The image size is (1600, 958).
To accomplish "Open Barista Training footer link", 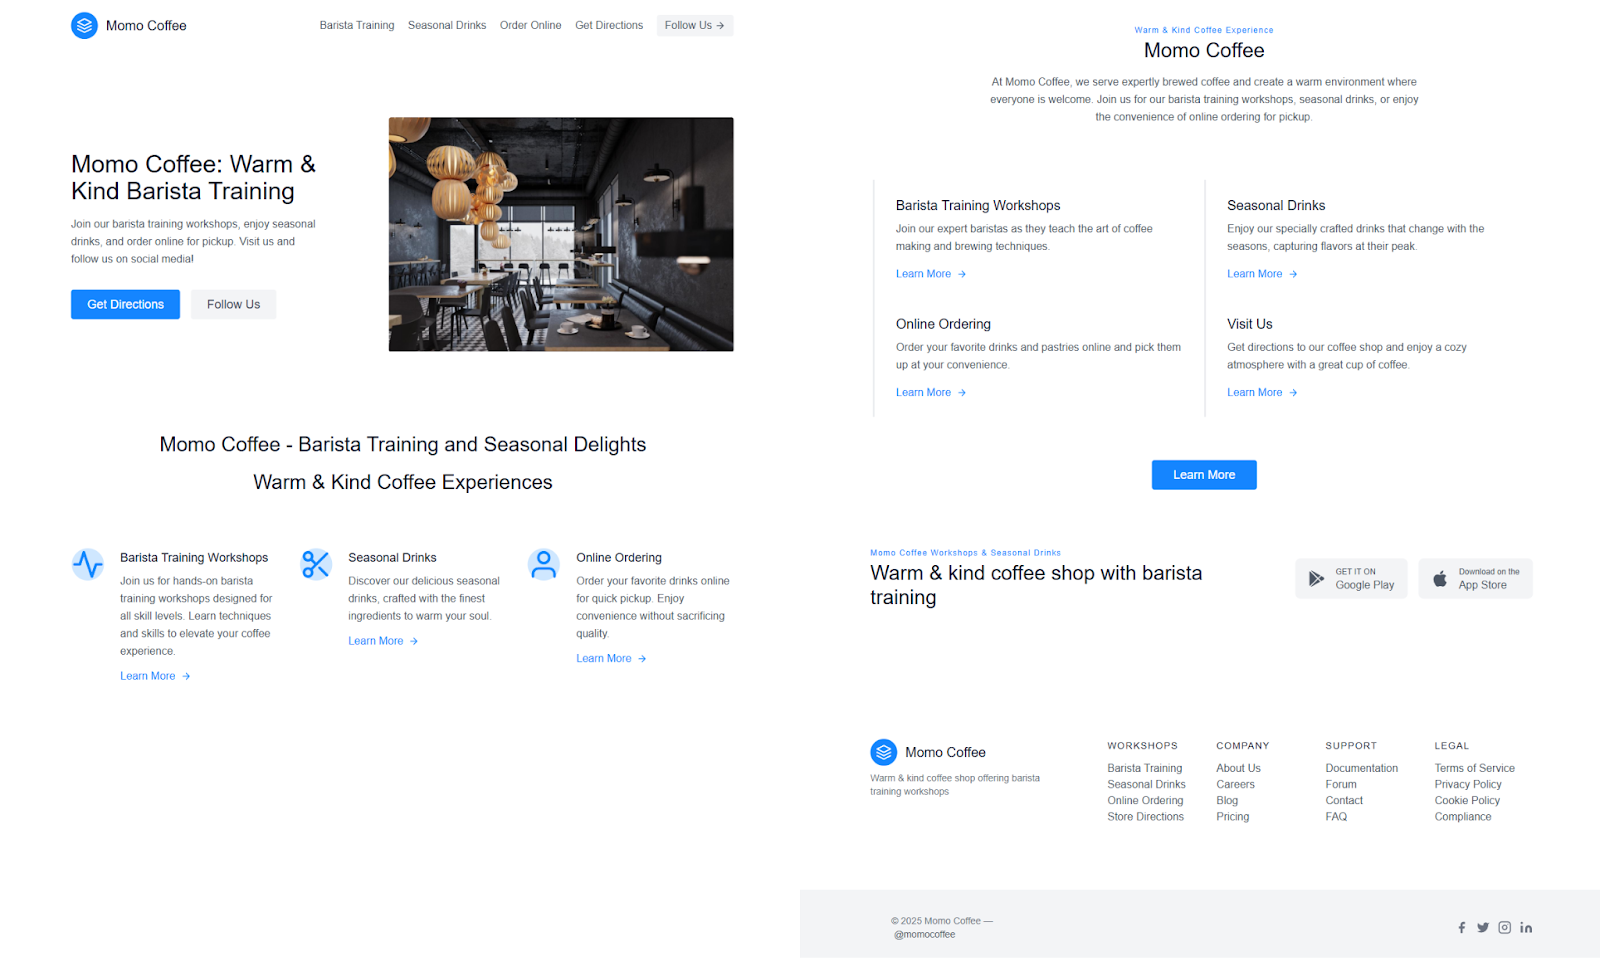I will (1144, 768).
